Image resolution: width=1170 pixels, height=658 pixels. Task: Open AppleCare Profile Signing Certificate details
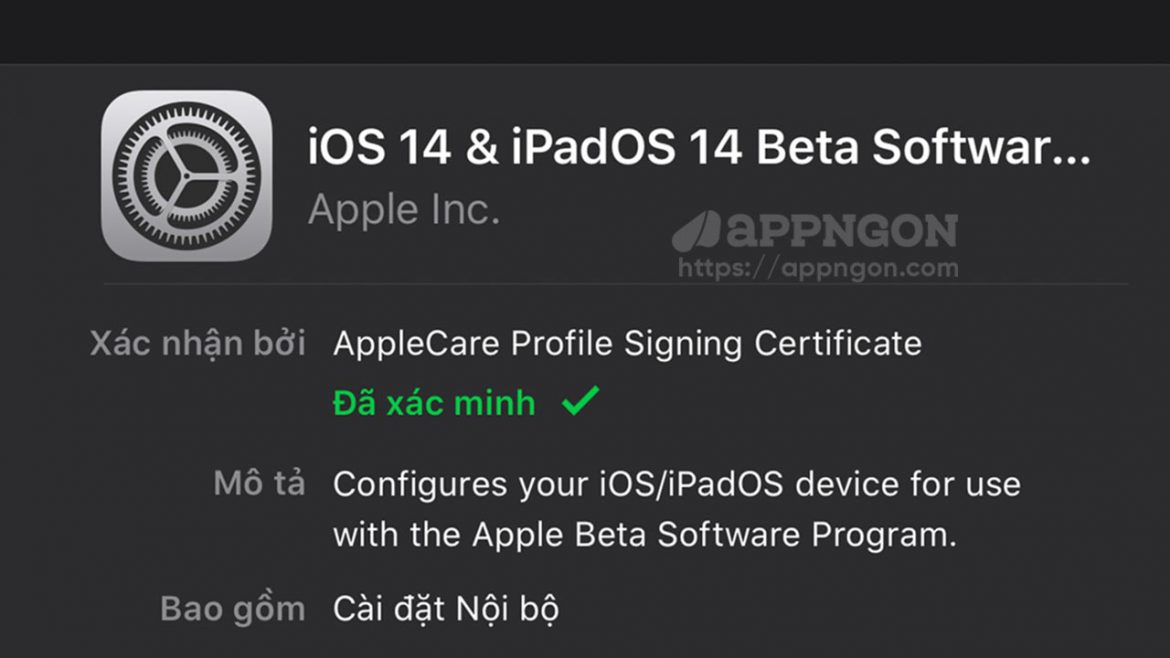click(627, 344)
